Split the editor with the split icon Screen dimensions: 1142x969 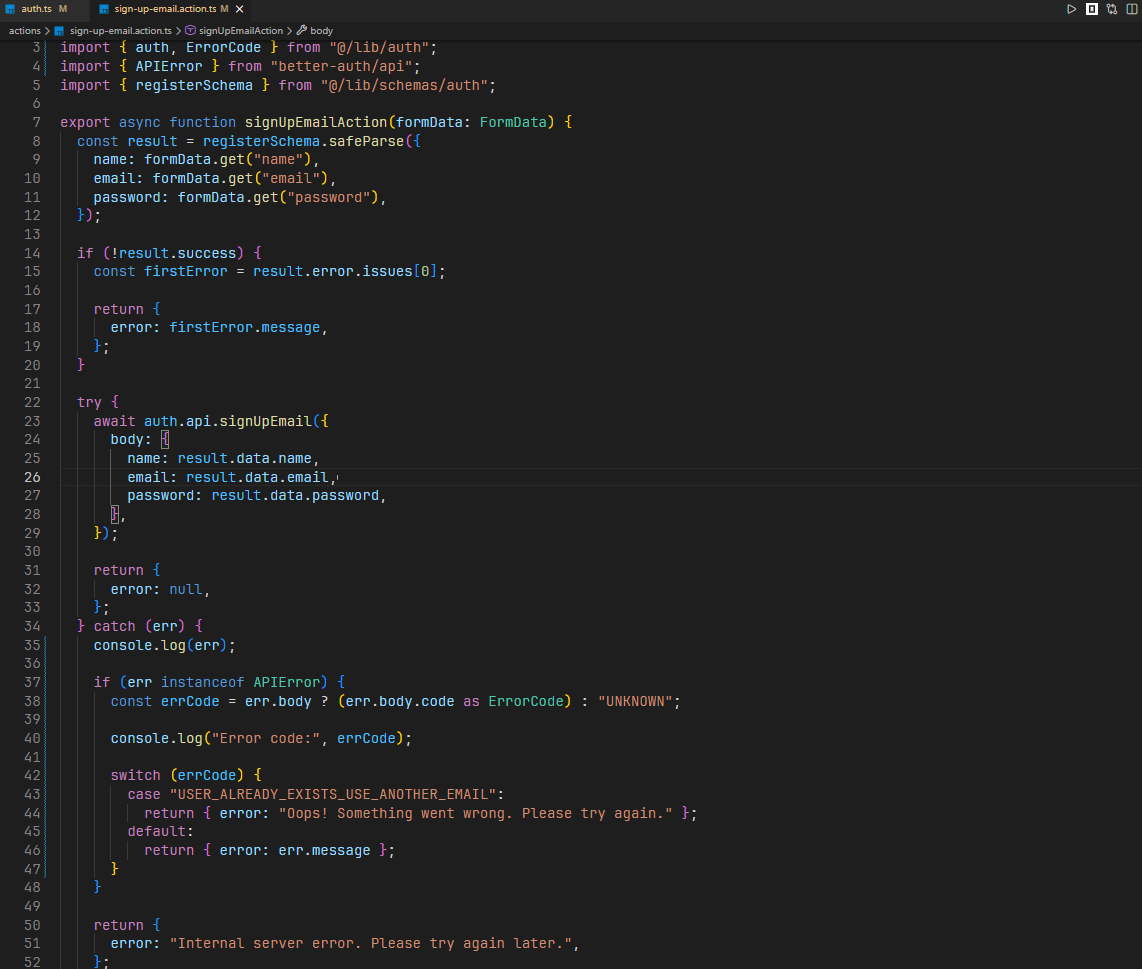pyautogui.click(x=1132, y=9)
